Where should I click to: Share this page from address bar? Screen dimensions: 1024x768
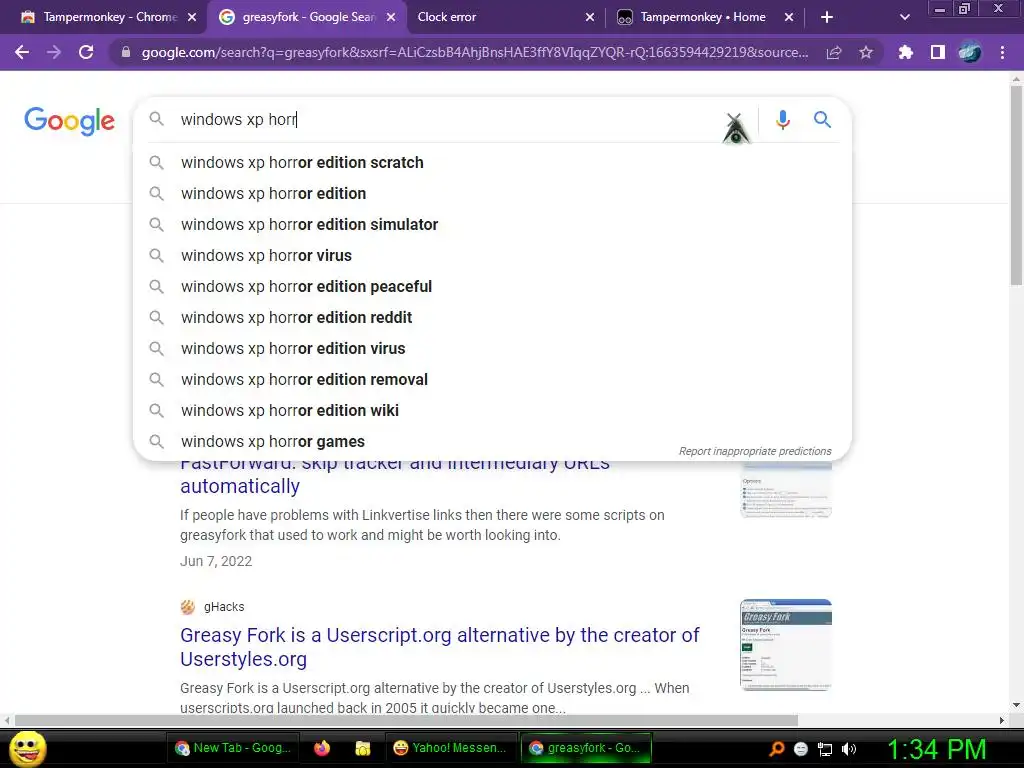click(834, 52)
